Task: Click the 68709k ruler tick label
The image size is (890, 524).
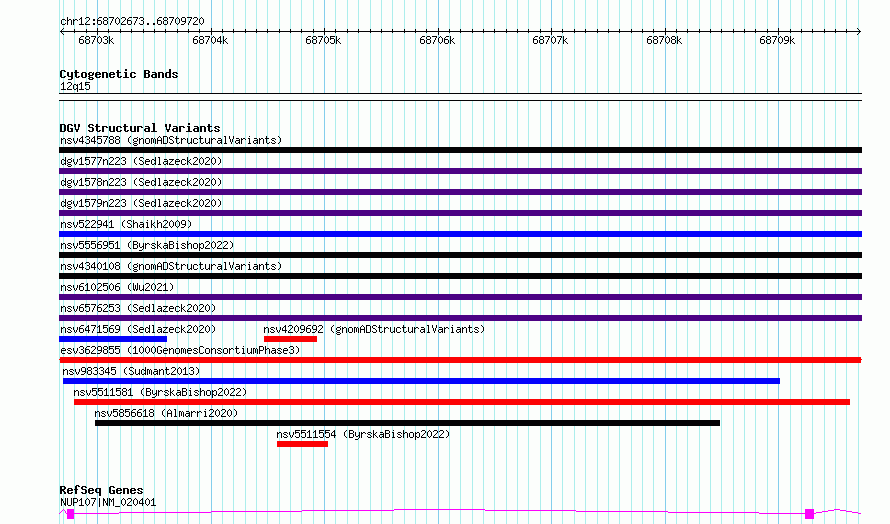Action: (777, 40)
